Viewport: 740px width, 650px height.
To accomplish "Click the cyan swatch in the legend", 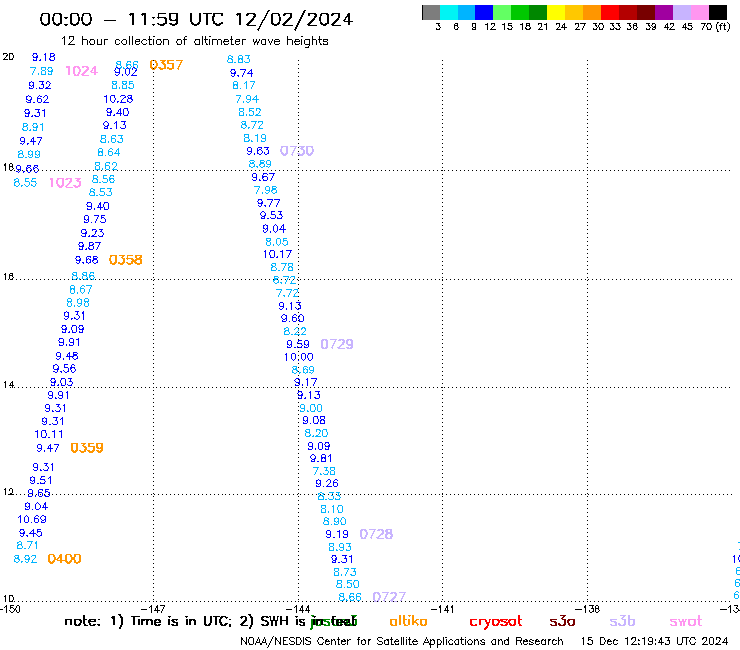I will 449,12.
